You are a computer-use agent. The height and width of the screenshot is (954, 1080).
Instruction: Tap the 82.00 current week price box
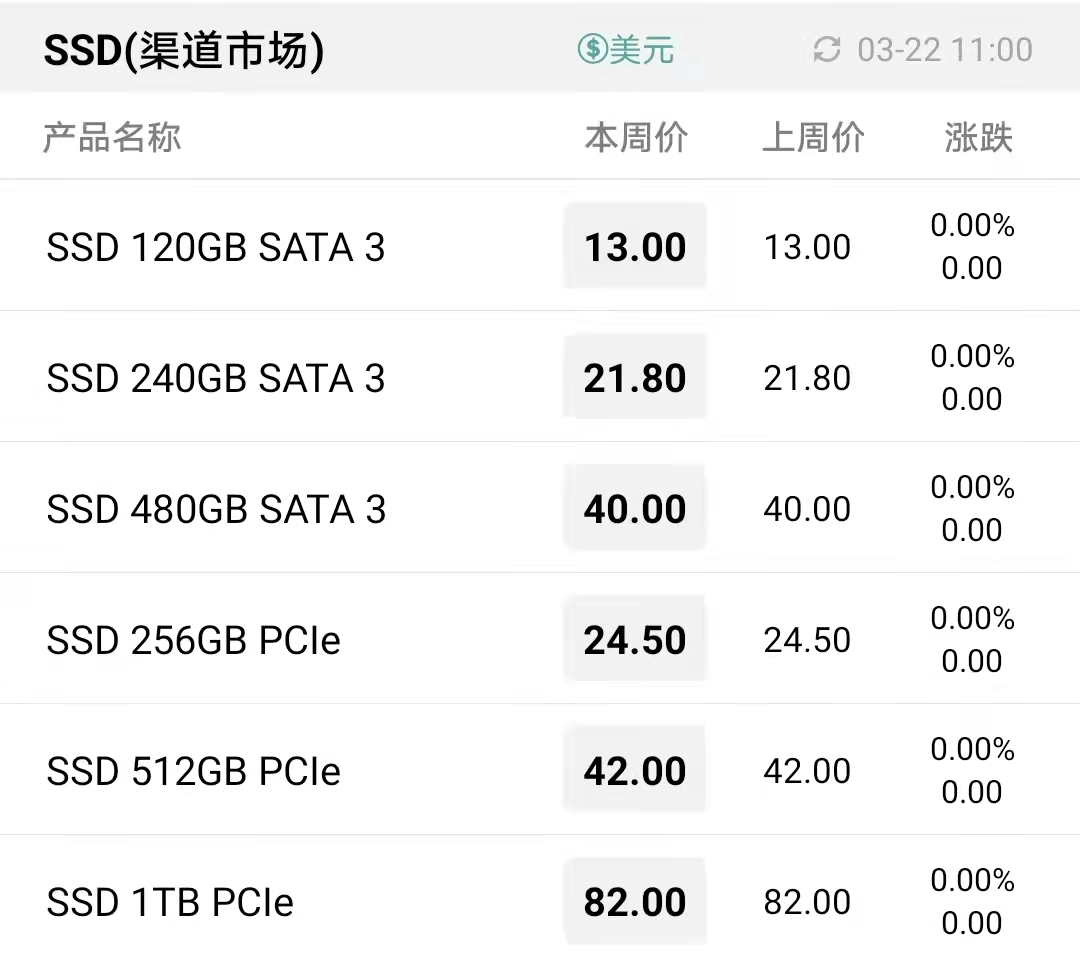635,901
